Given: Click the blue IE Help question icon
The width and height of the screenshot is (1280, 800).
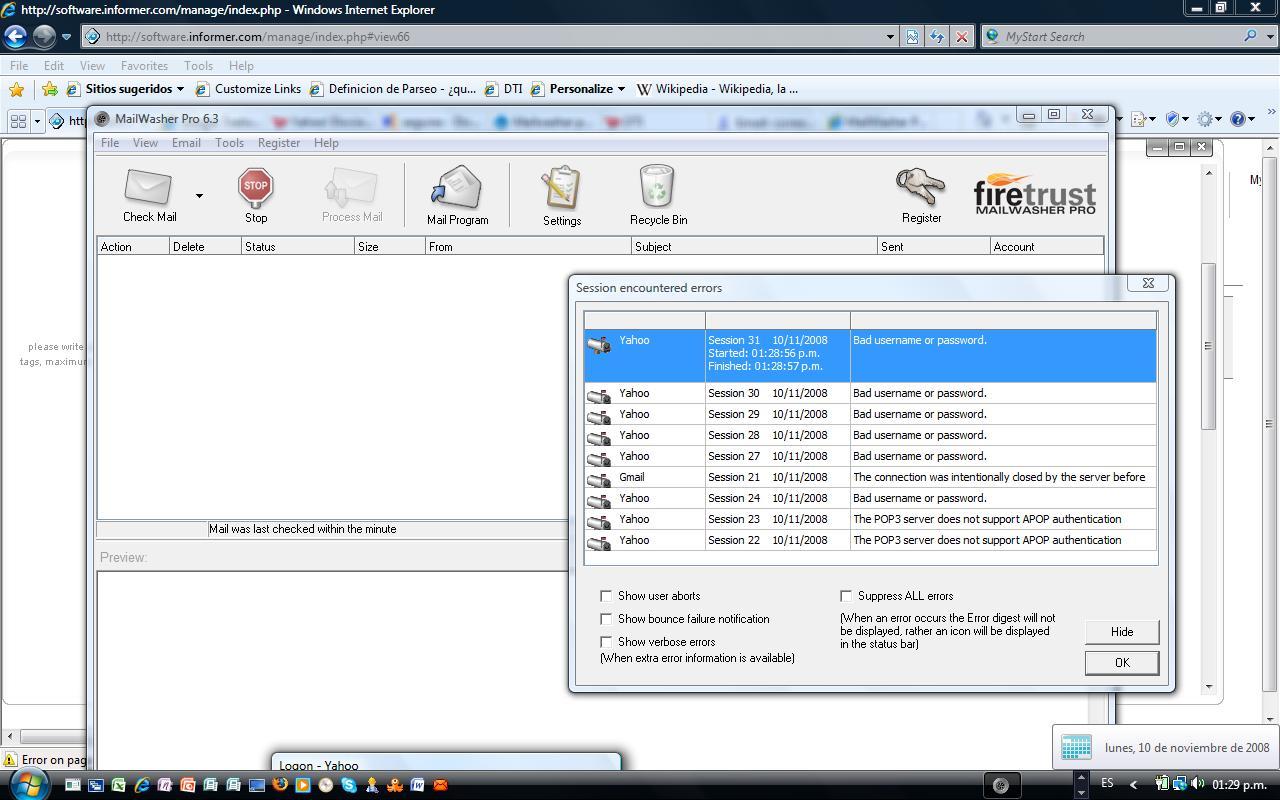Looking at the screenshot, I should click(1238, 119).
